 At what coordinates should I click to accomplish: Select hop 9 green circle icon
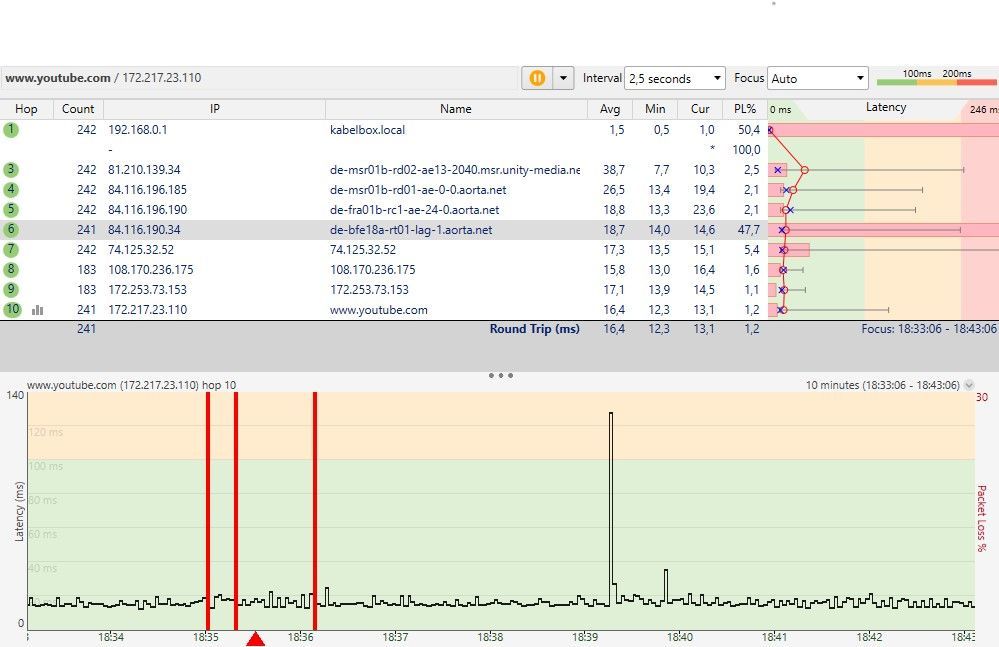coord(11,290)
